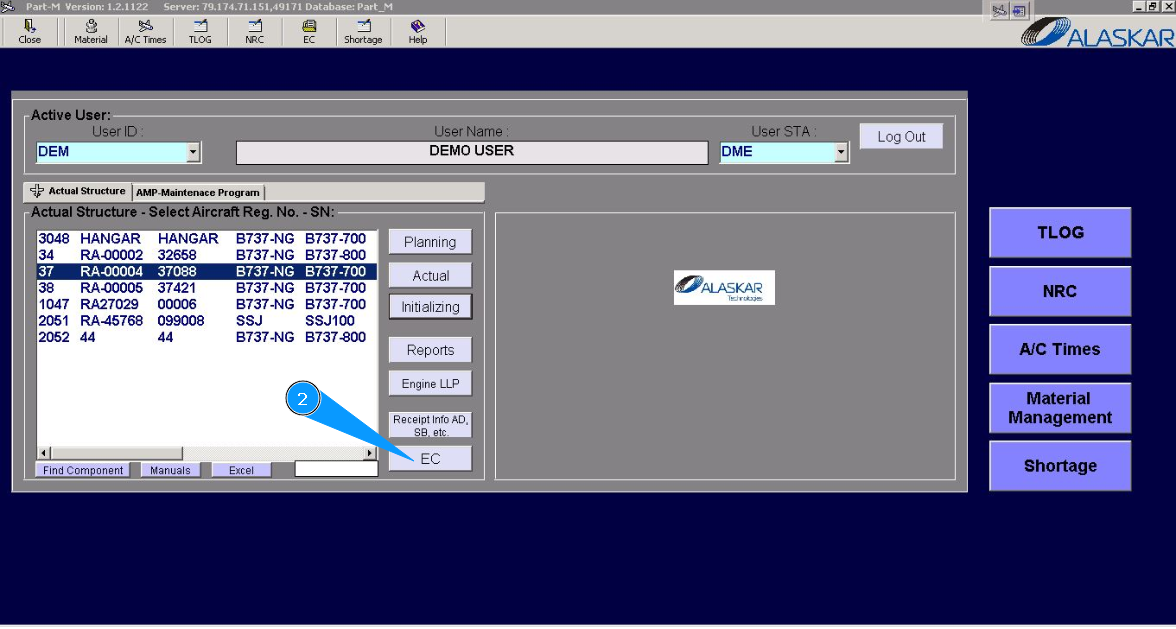The image size is (1176, 629).
Task: Click the large TLOG side button
Action: pos(1060,232)
